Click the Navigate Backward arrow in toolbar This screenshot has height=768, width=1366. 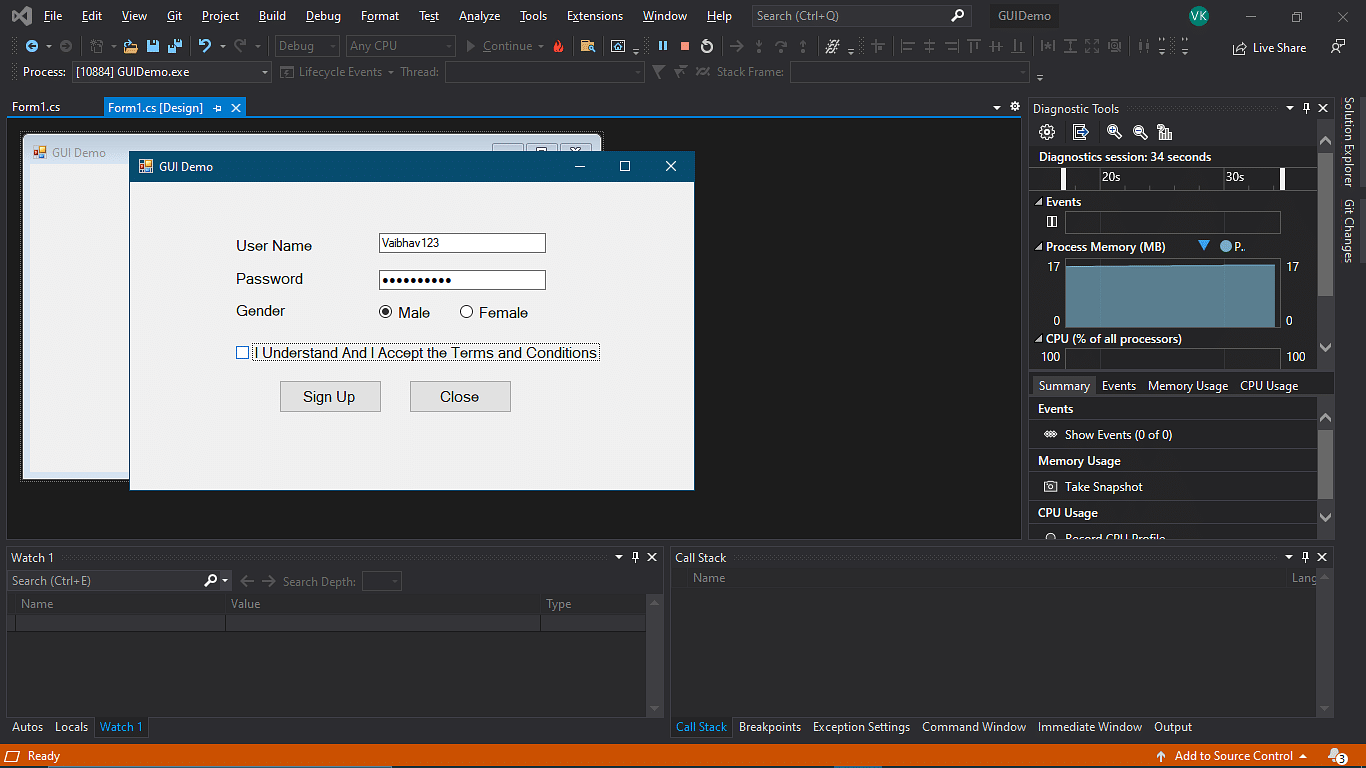click(x=32, y=46)
